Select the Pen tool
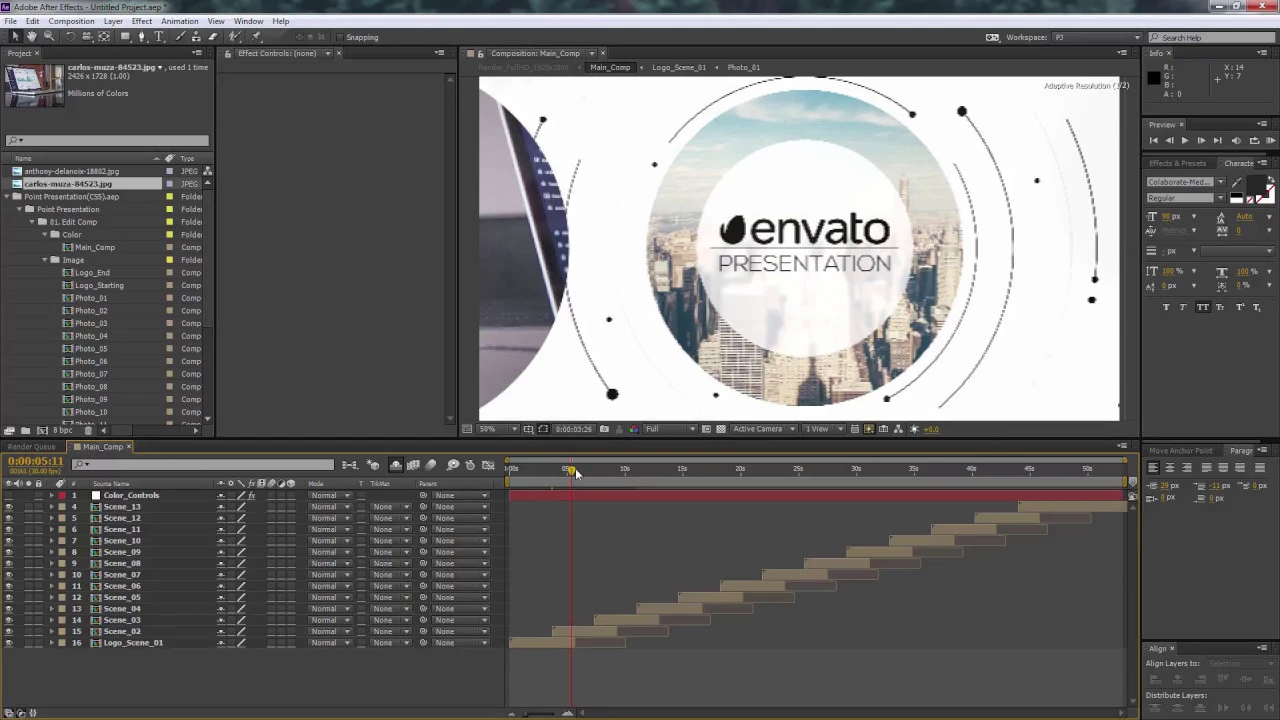The width and height of the screenshot is (1280, 720). click(x=142, y=37)
